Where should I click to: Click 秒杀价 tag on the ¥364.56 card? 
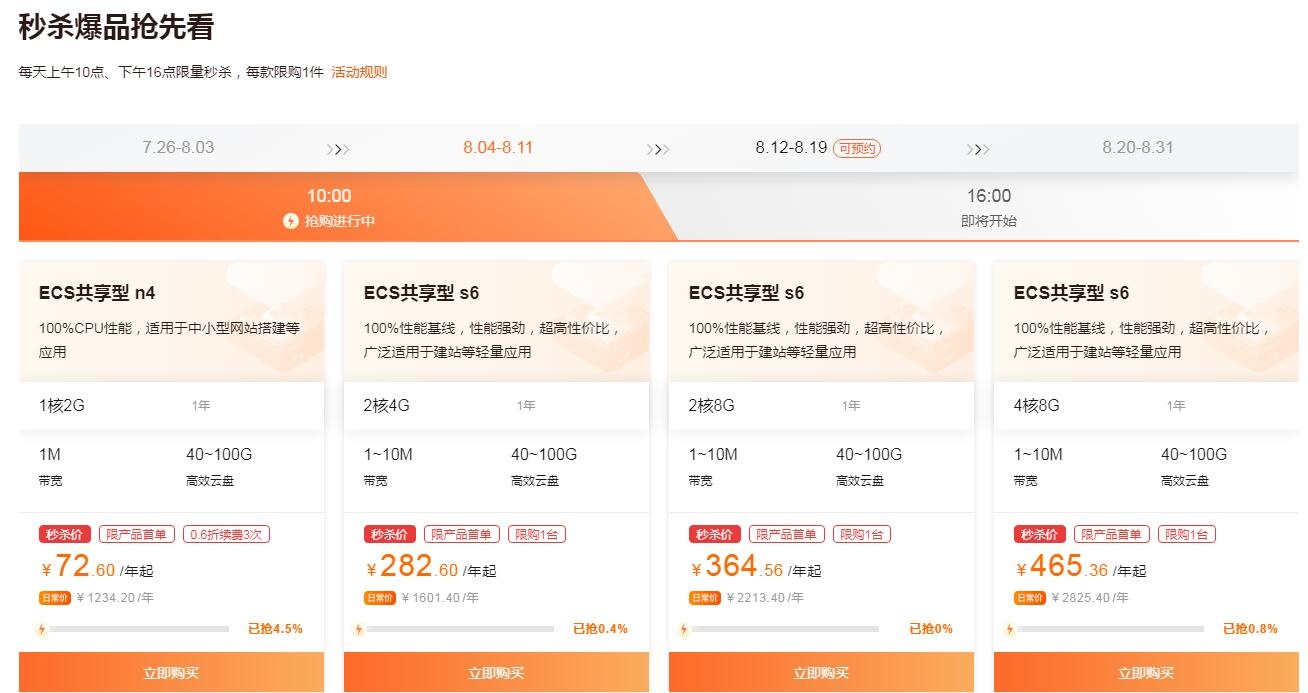click(714, 534)
